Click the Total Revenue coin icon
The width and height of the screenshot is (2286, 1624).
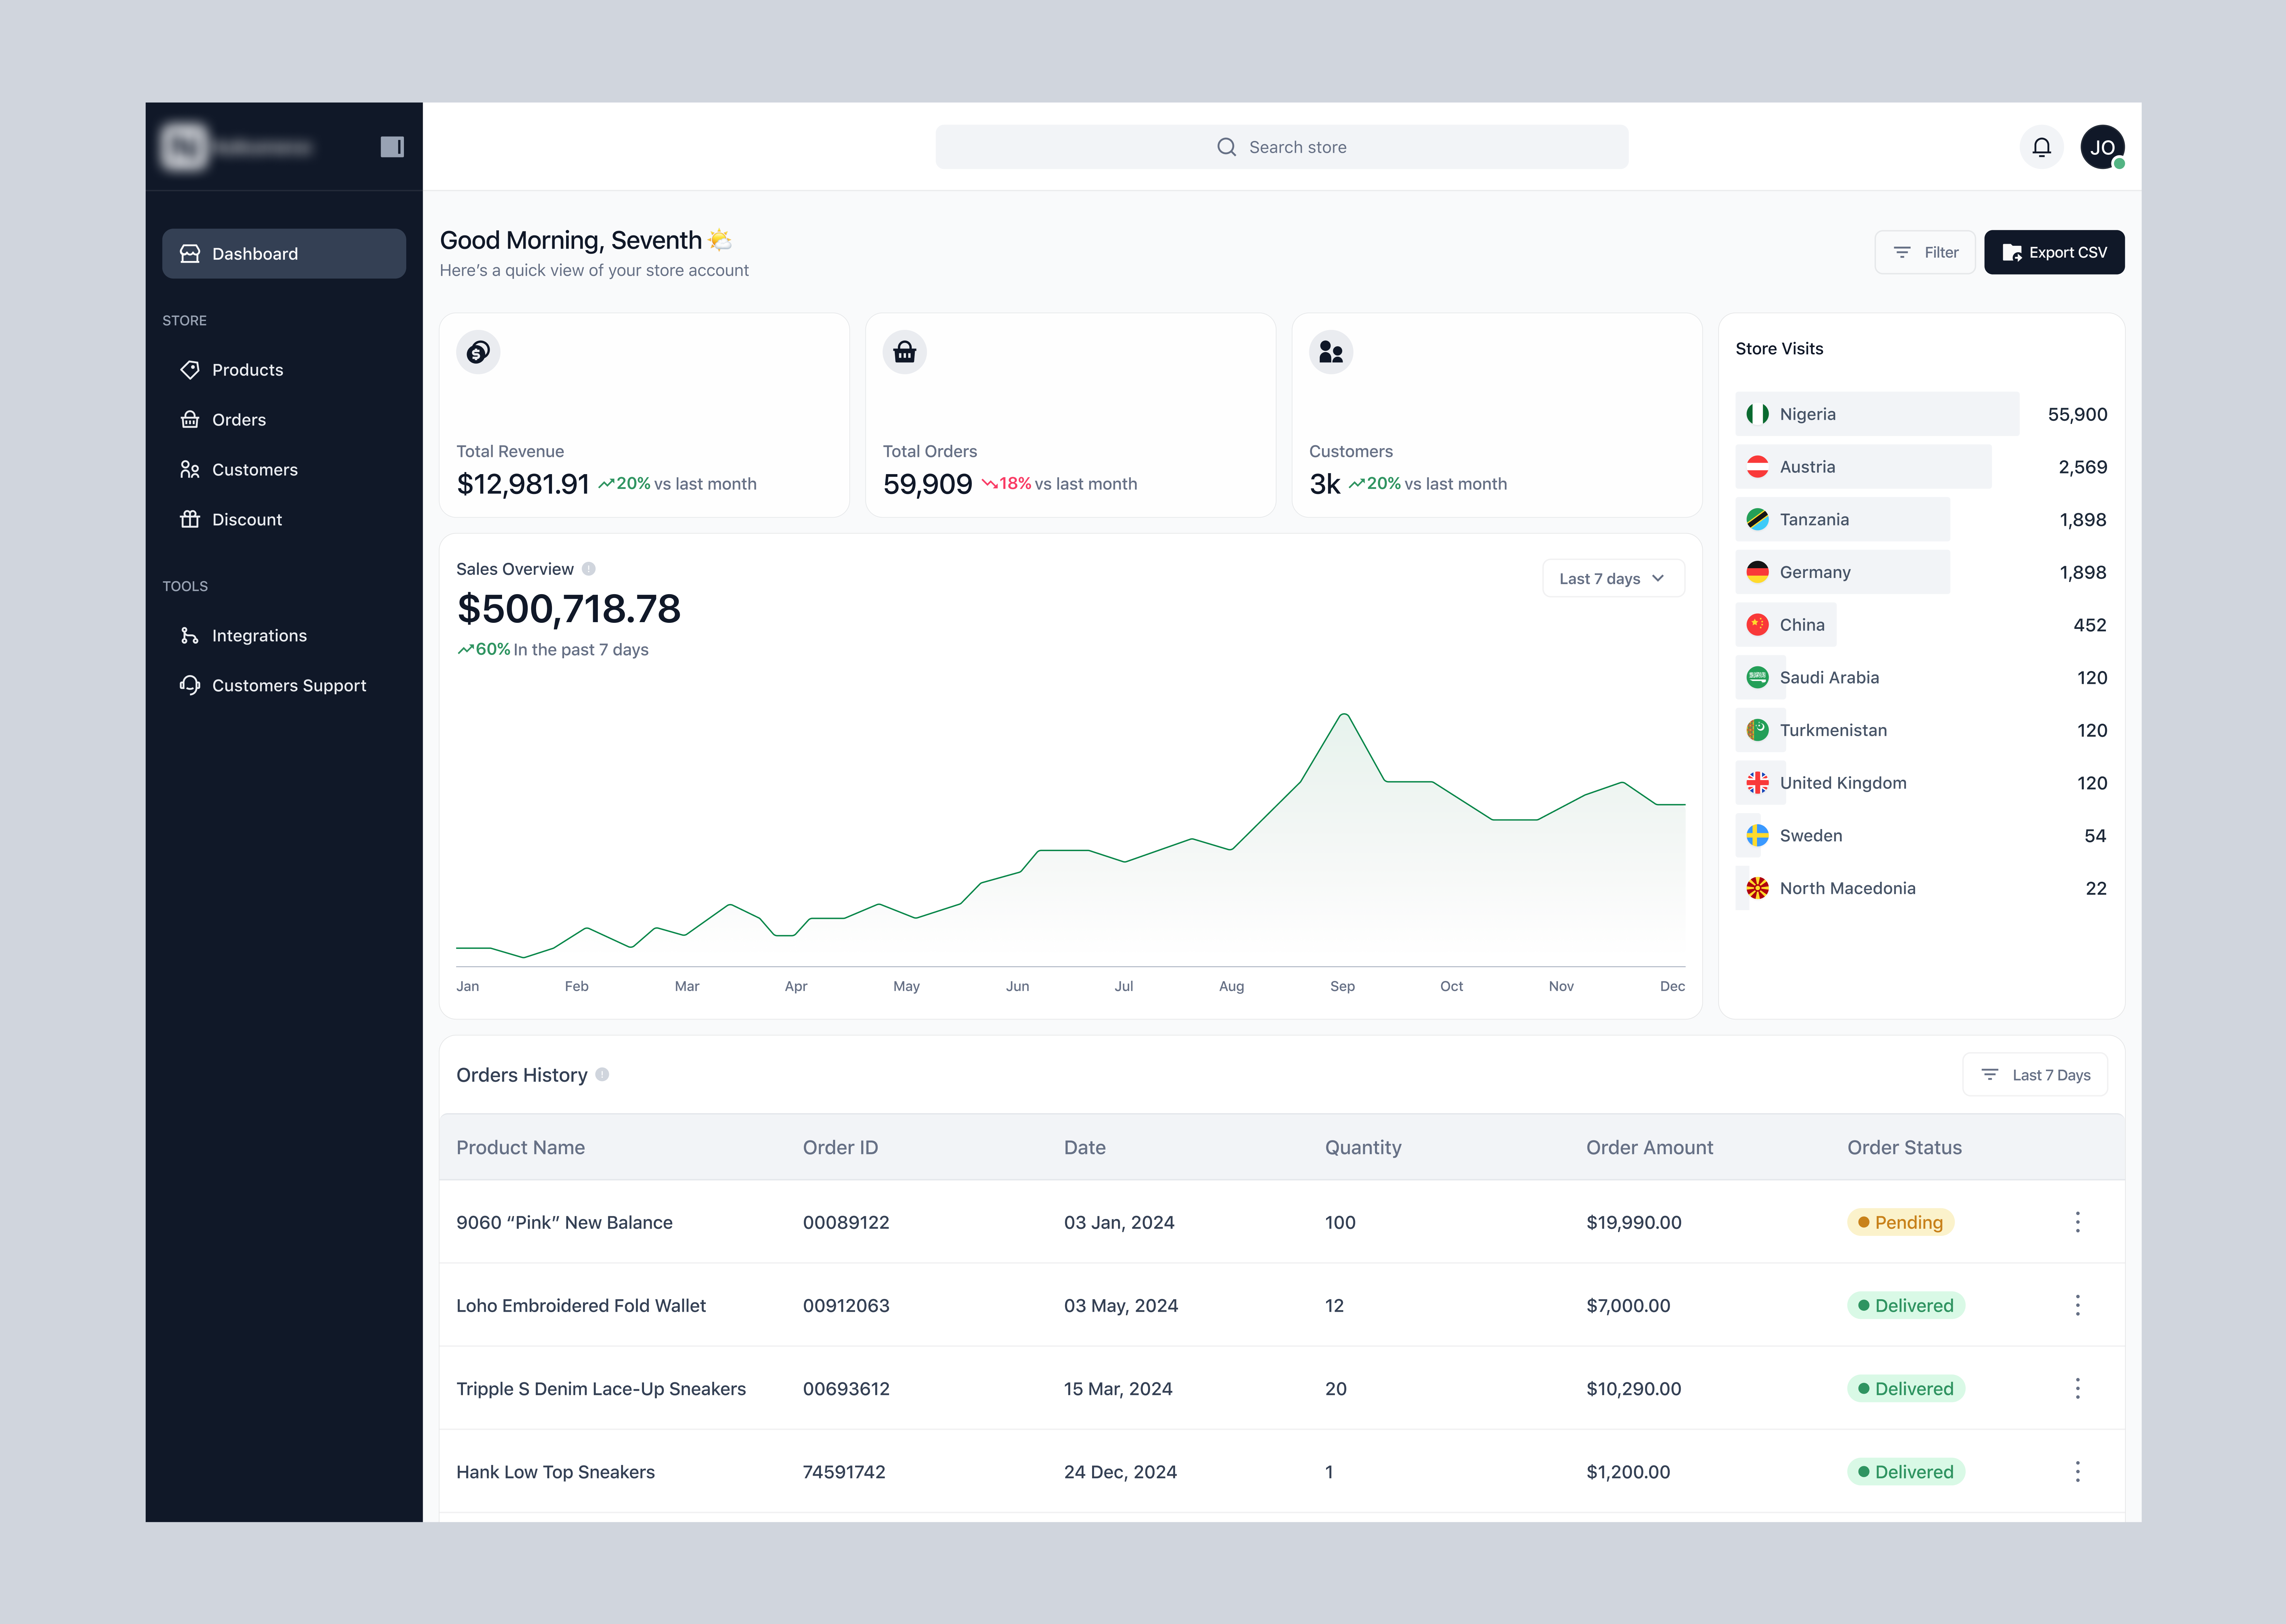tap(478, 352)
